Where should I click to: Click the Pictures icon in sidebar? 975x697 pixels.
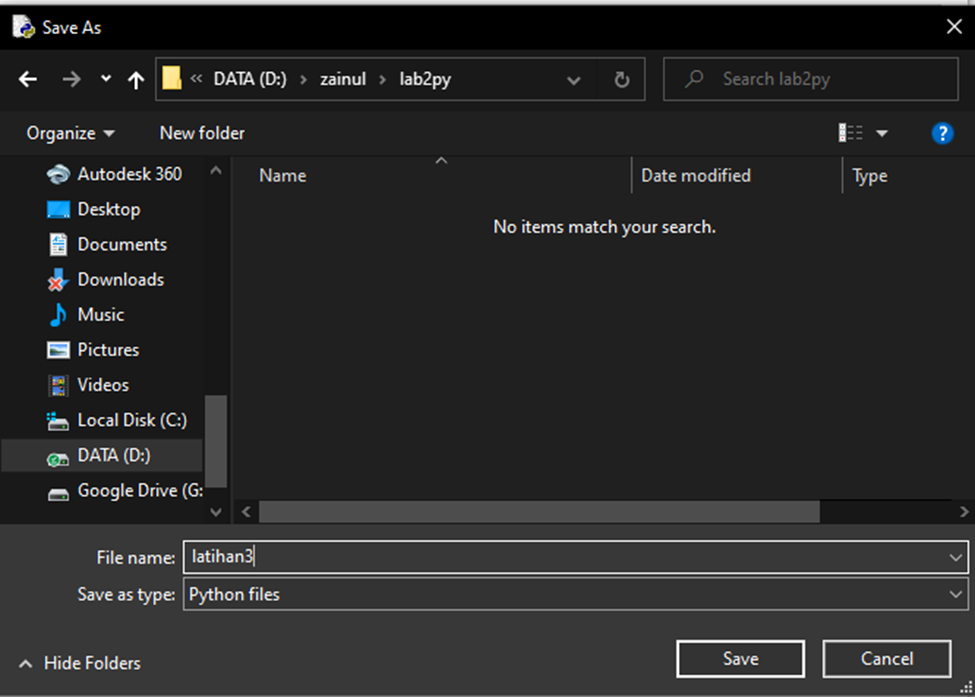click(58, 350)
